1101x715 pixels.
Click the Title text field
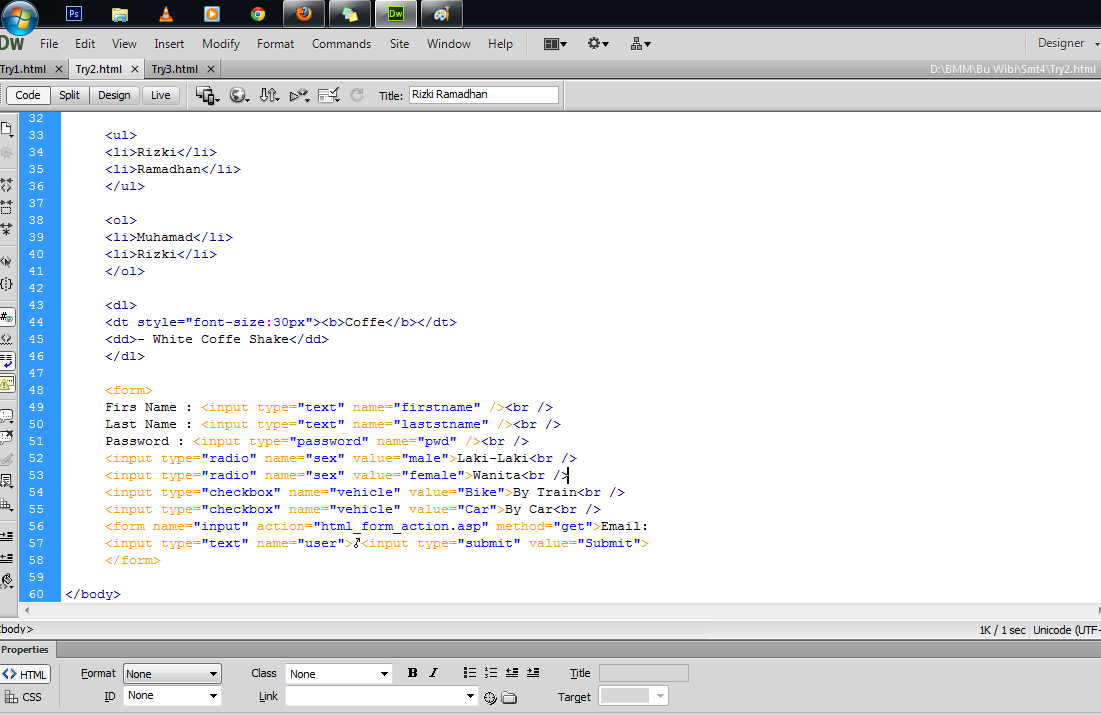point(483,95)
